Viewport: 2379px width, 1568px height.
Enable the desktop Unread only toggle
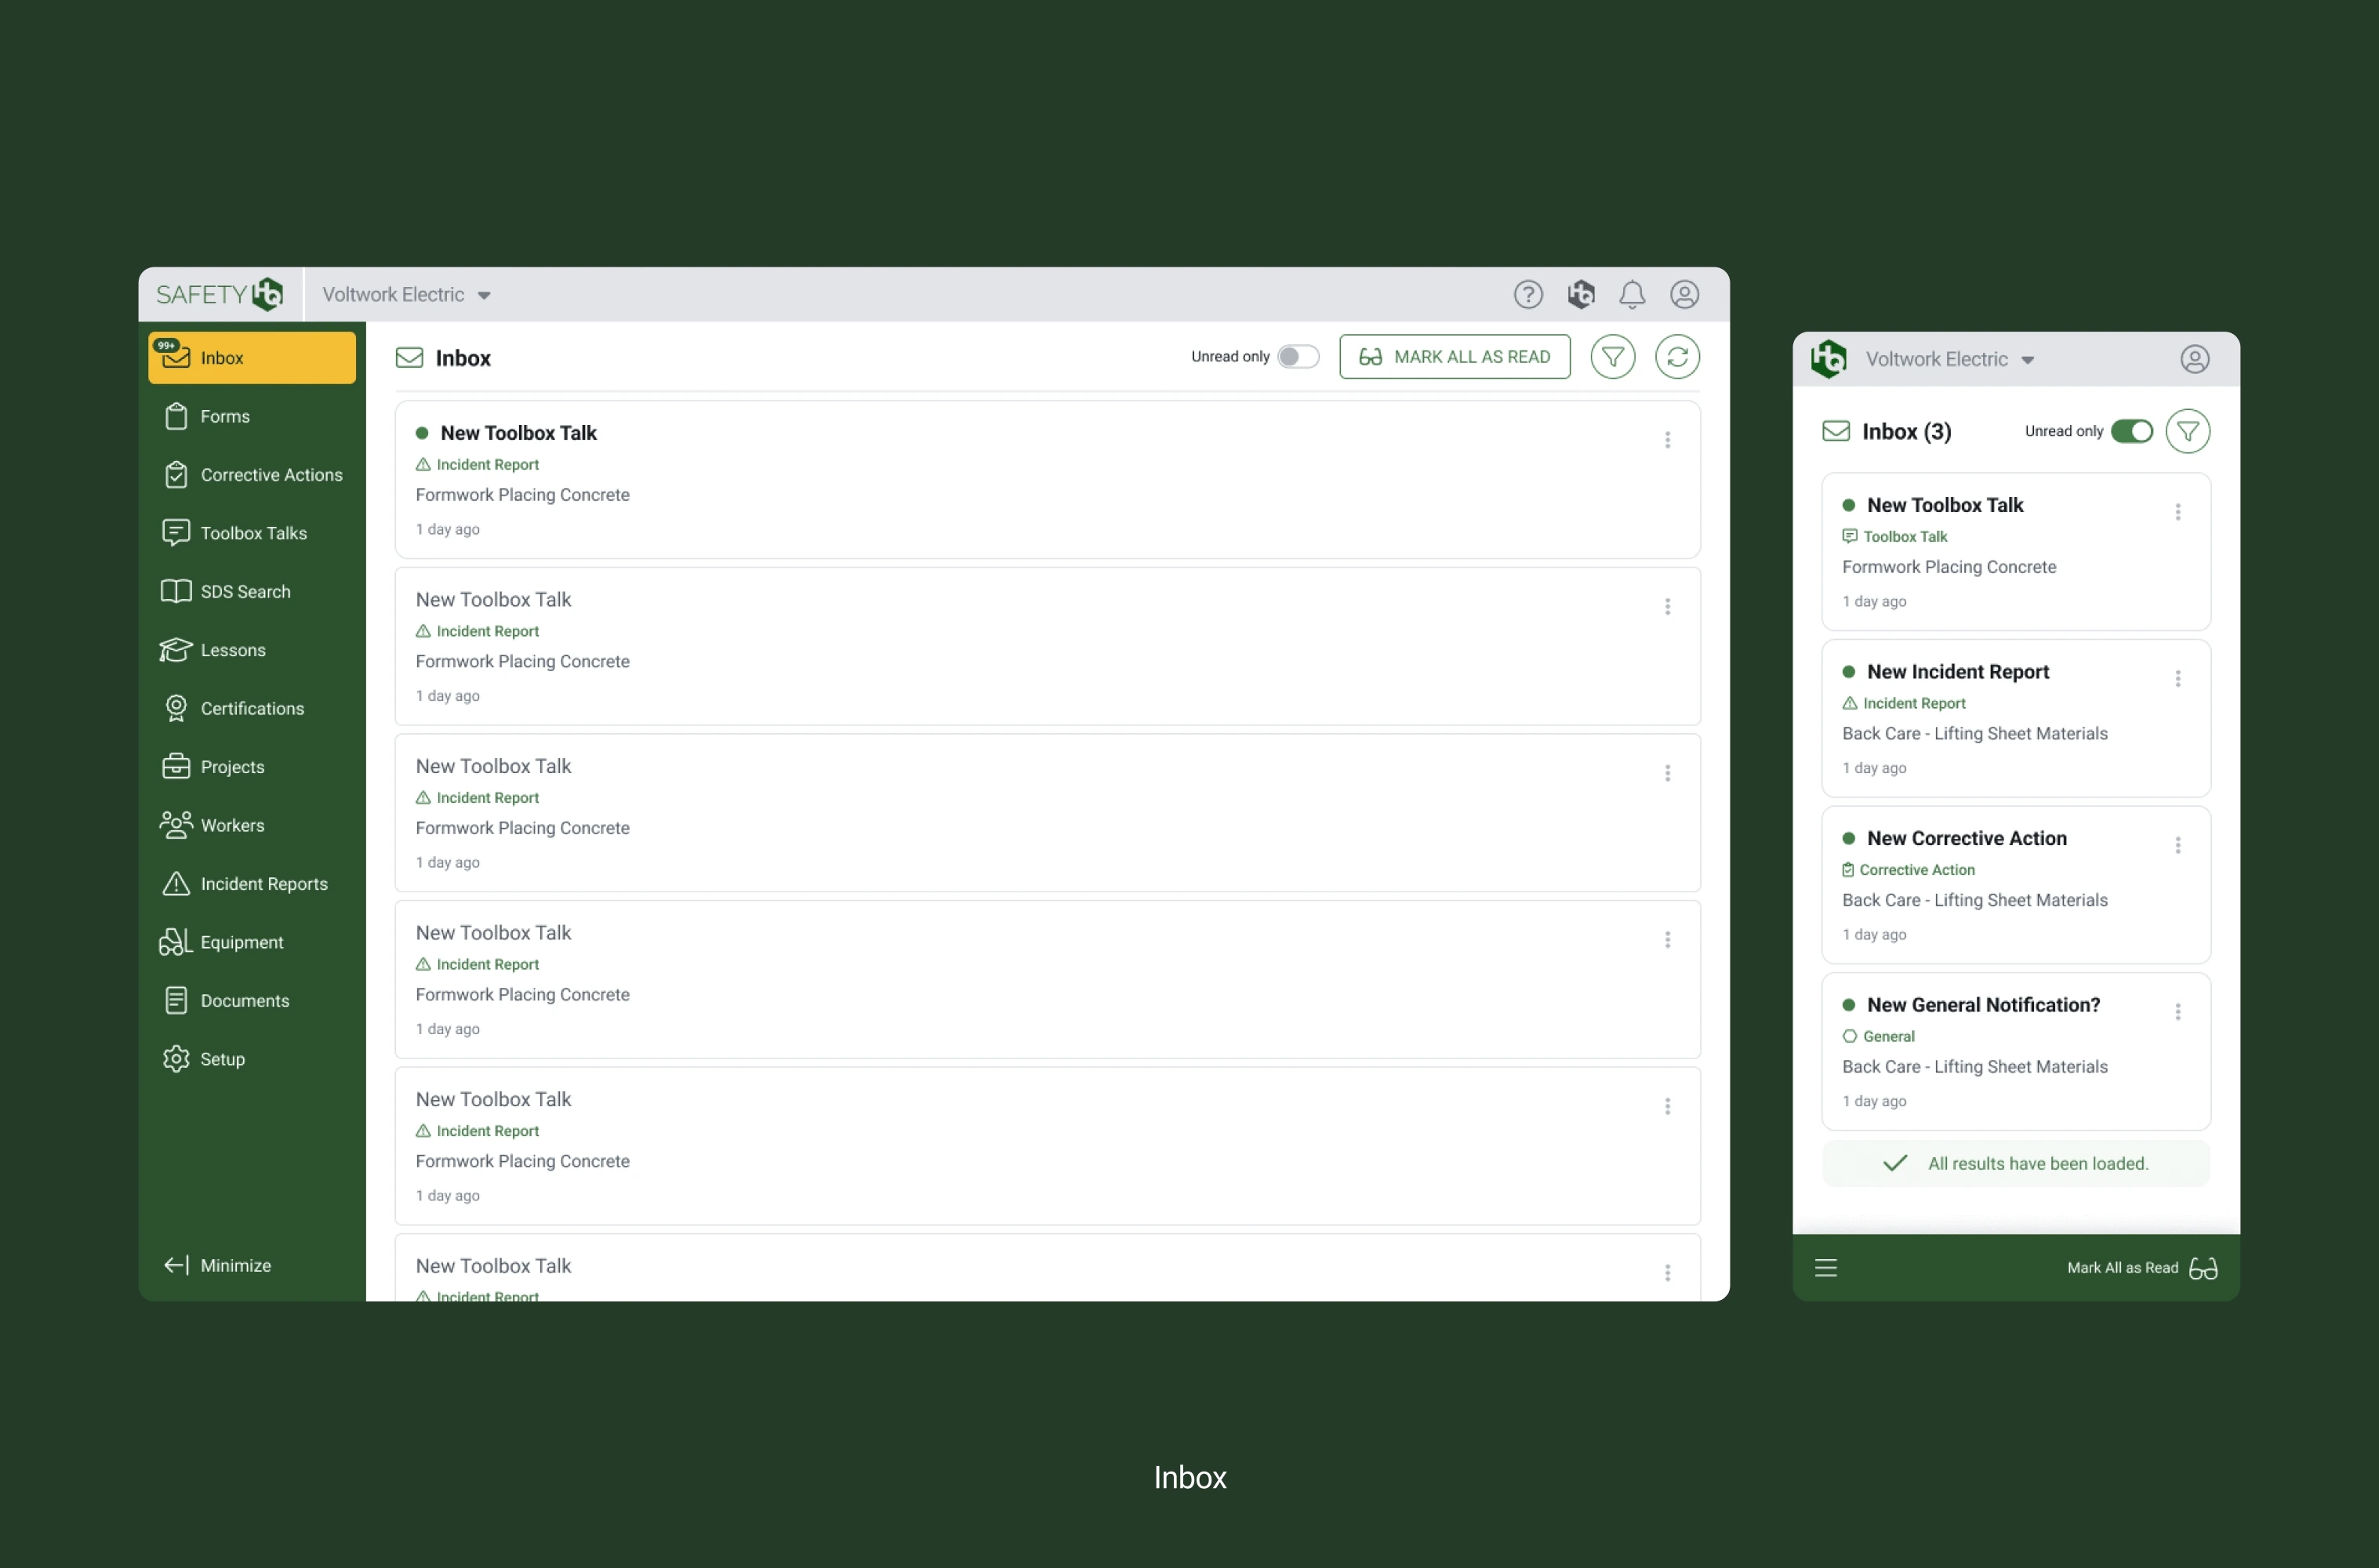pos(1297,357)
